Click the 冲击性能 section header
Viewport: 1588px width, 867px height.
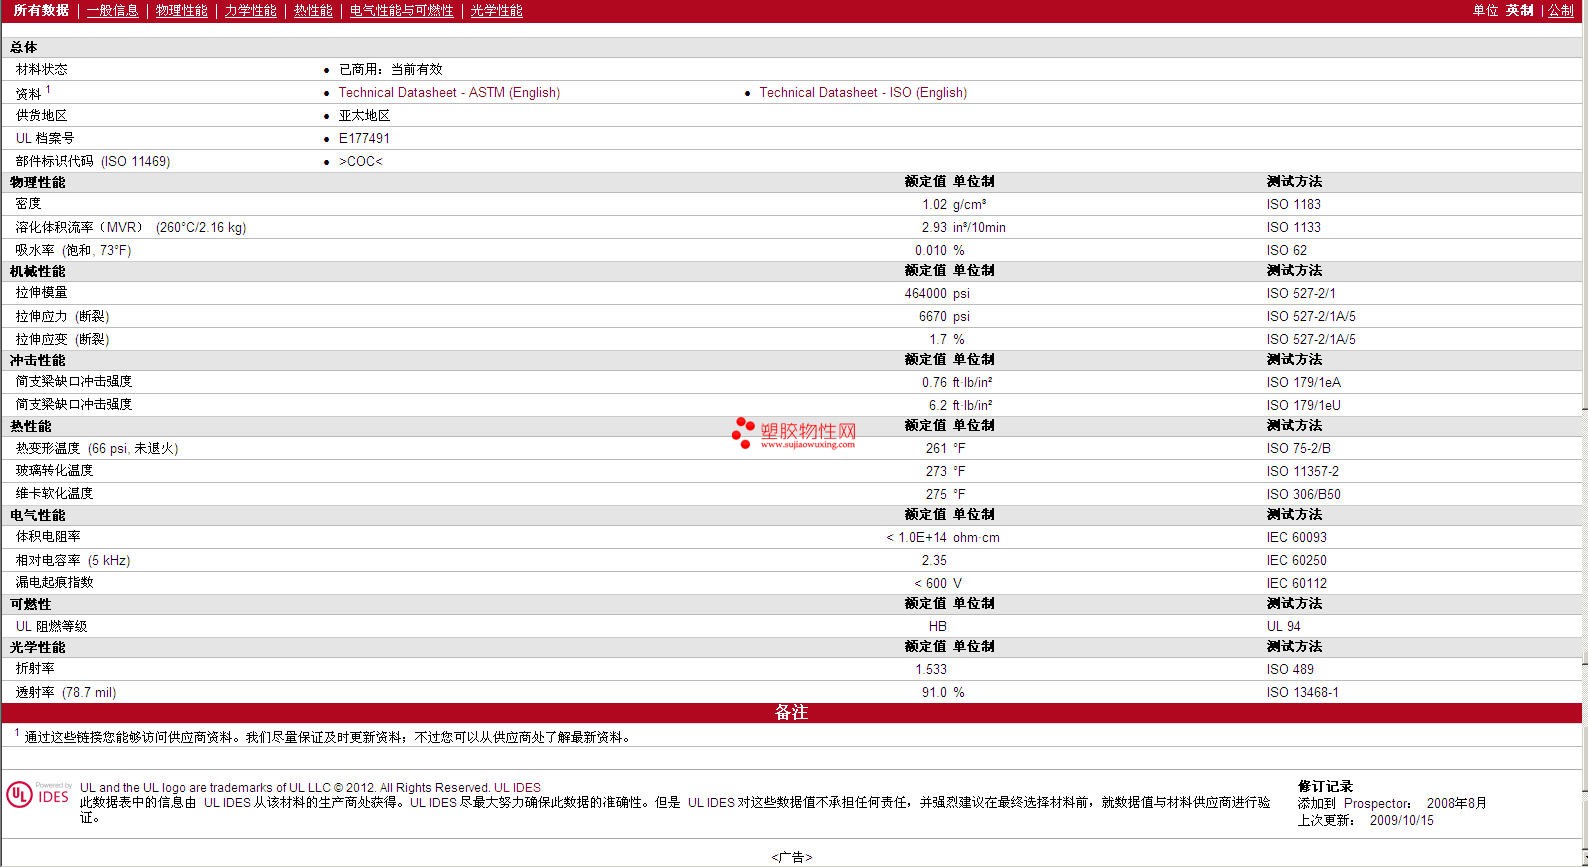(x=38, y=360)
